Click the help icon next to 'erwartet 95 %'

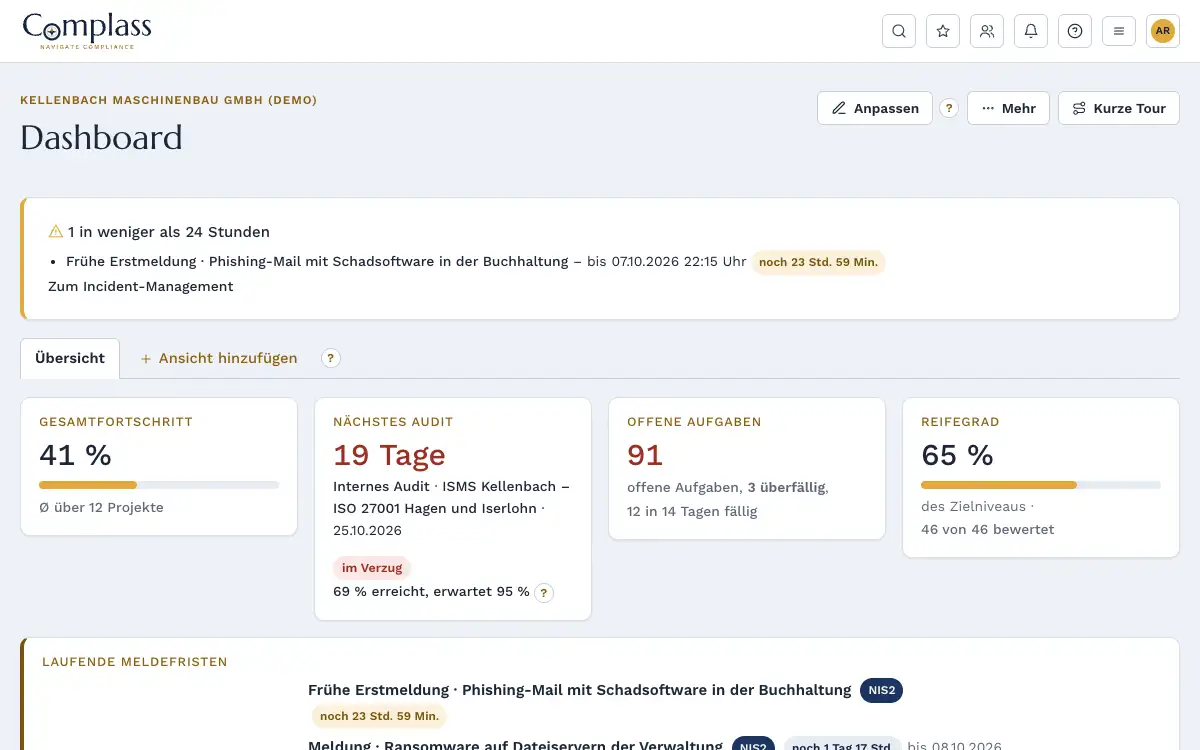(544, 592)
